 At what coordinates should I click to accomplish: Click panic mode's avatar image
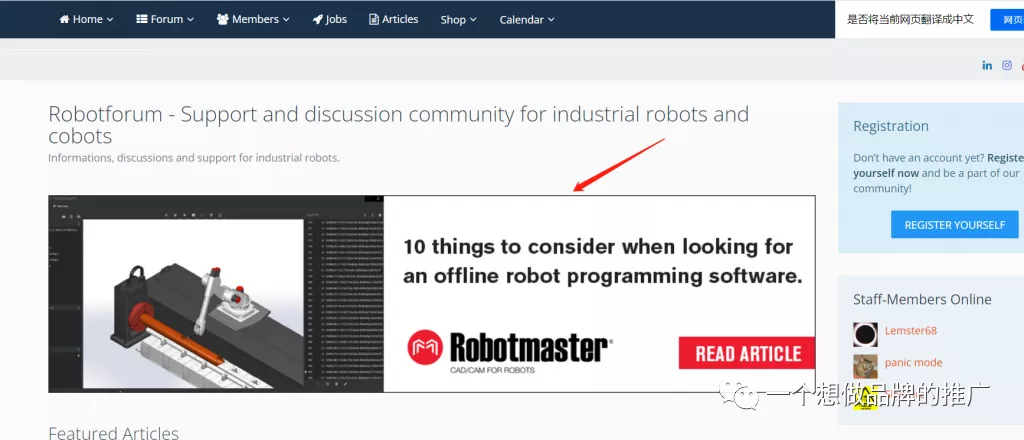[x=865, y=366]
